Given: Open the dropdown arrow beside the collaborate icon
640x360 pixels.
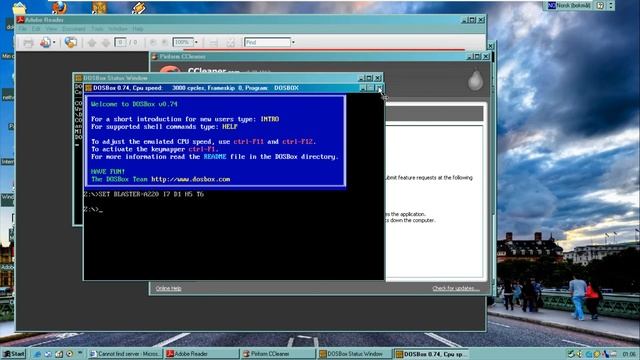Looking at the screenshot, I should click(54, 42).
